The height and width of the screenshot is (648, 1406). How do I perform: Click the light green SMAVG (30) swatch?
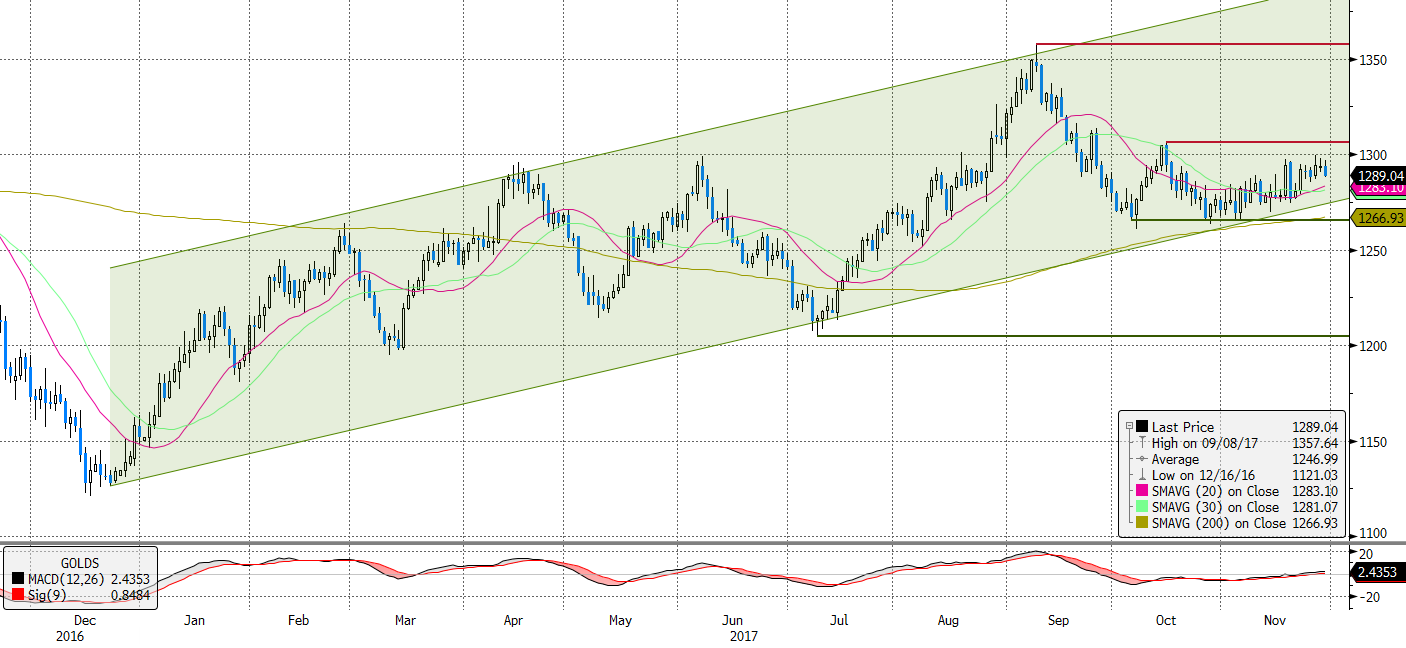(x=1142, y=507)
